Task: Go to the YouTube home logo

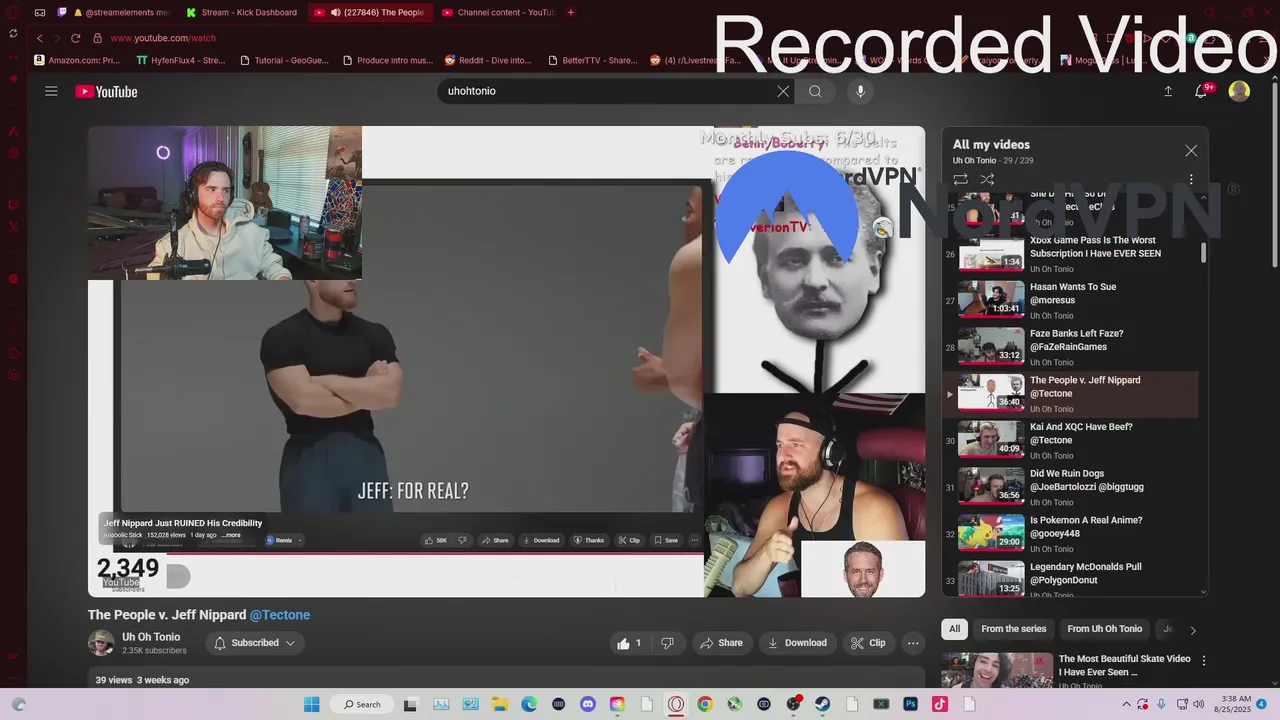Action: tap(106, 92)
